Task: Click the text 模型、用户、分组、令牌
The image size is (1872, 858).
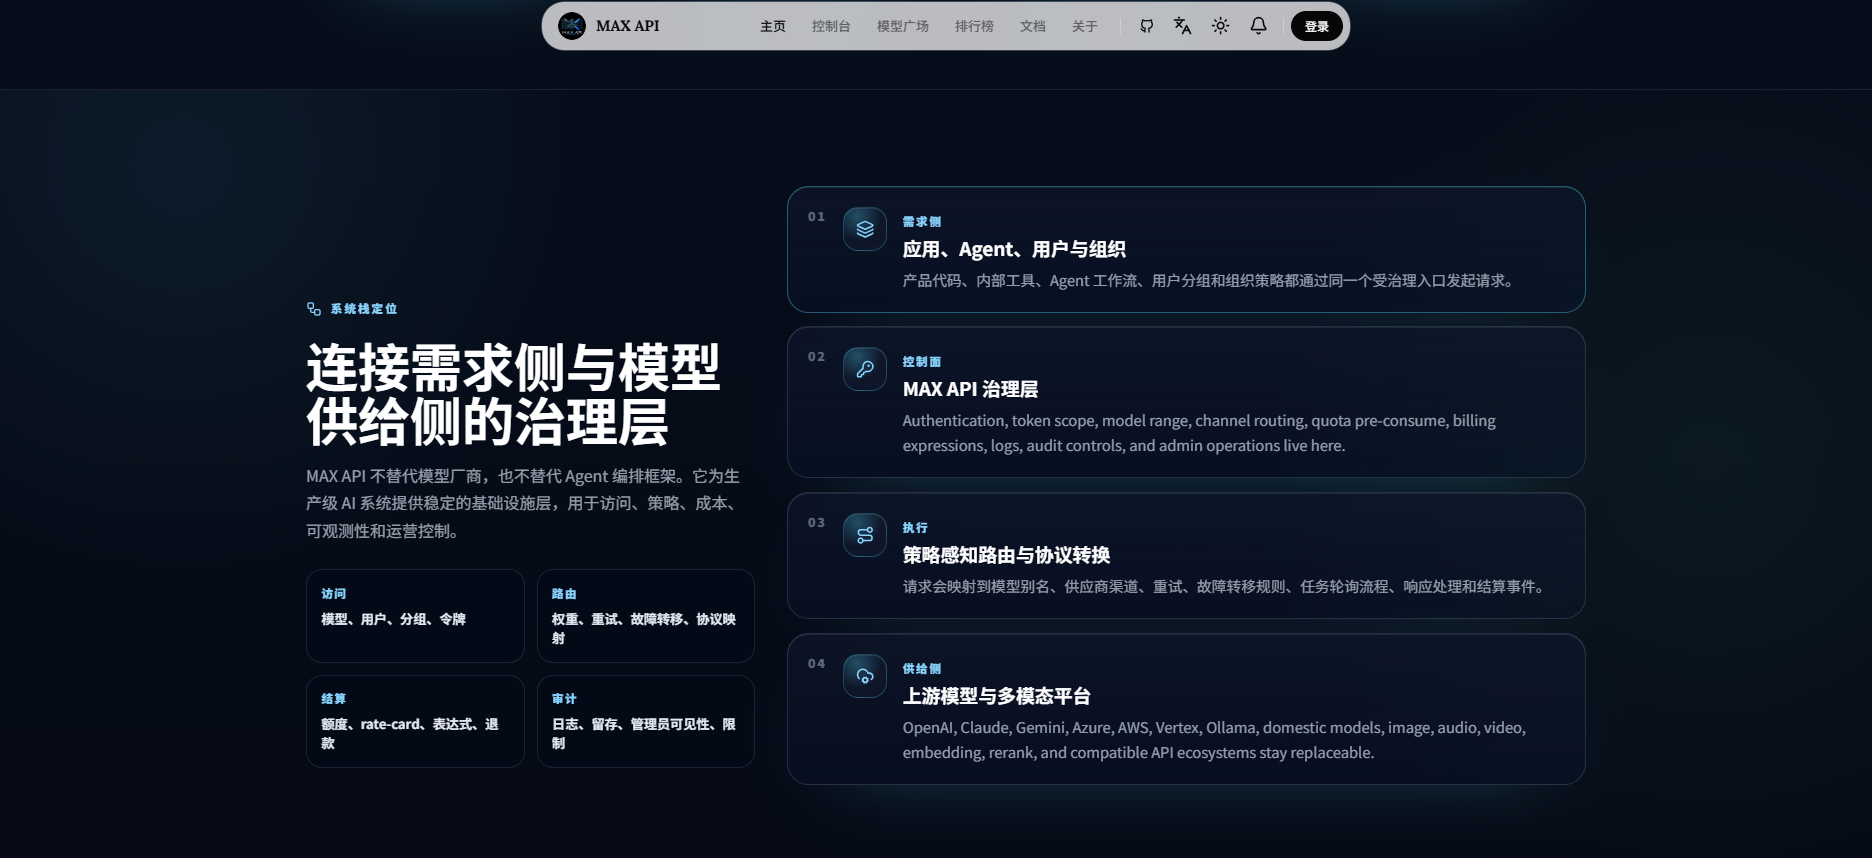Action: [393, 619]
